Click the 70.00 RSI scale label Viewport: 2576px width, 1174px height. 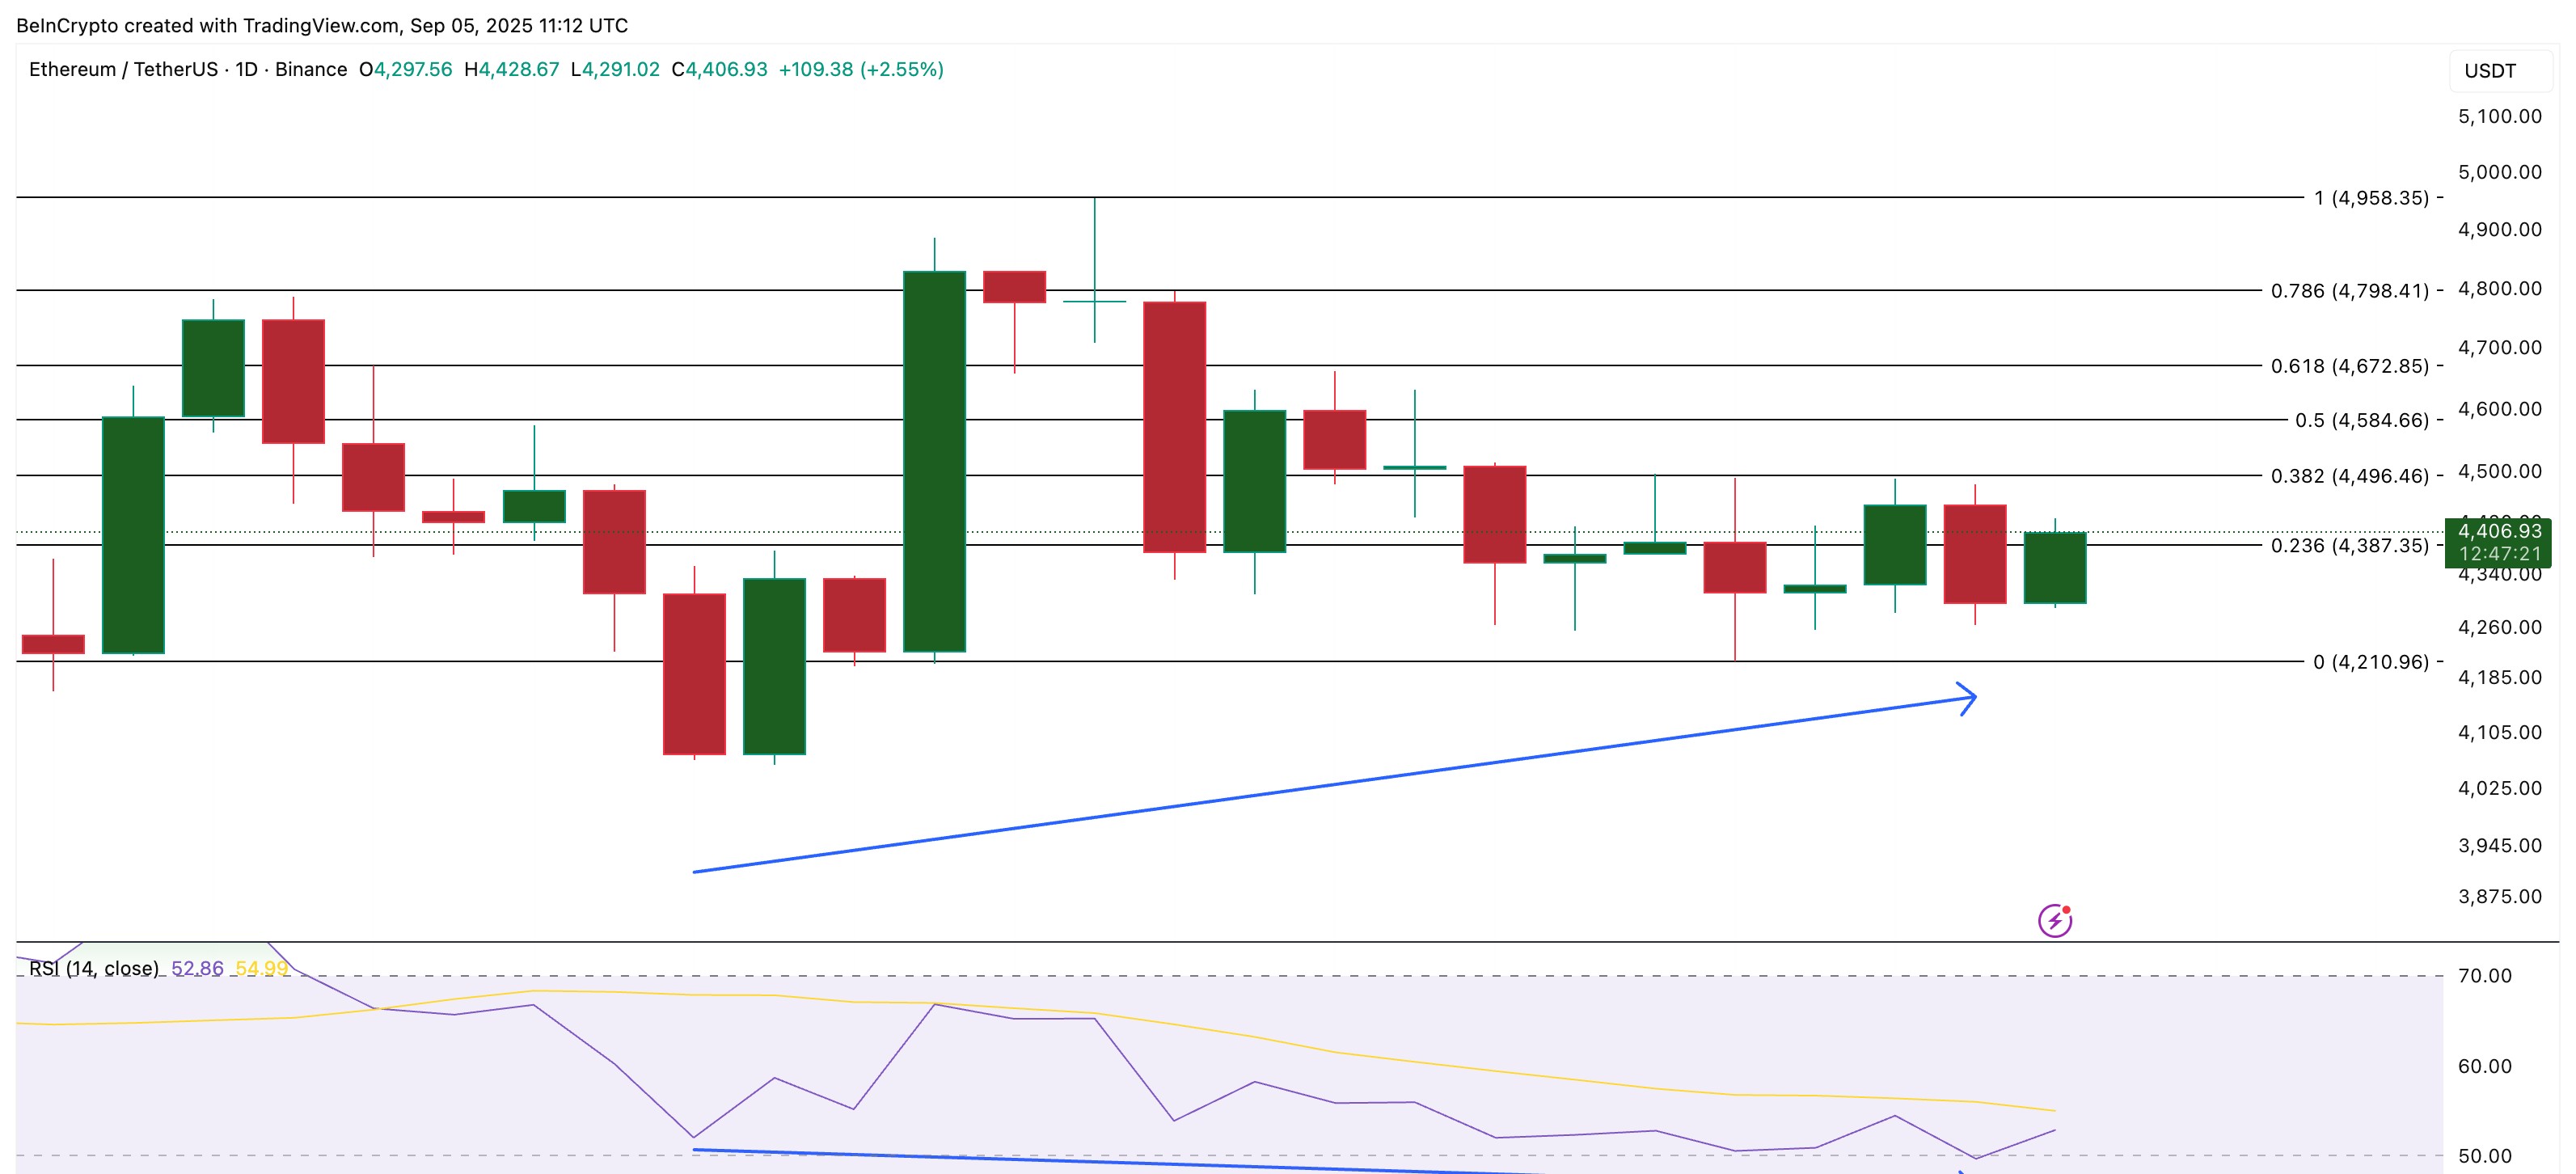point(2485,975)
